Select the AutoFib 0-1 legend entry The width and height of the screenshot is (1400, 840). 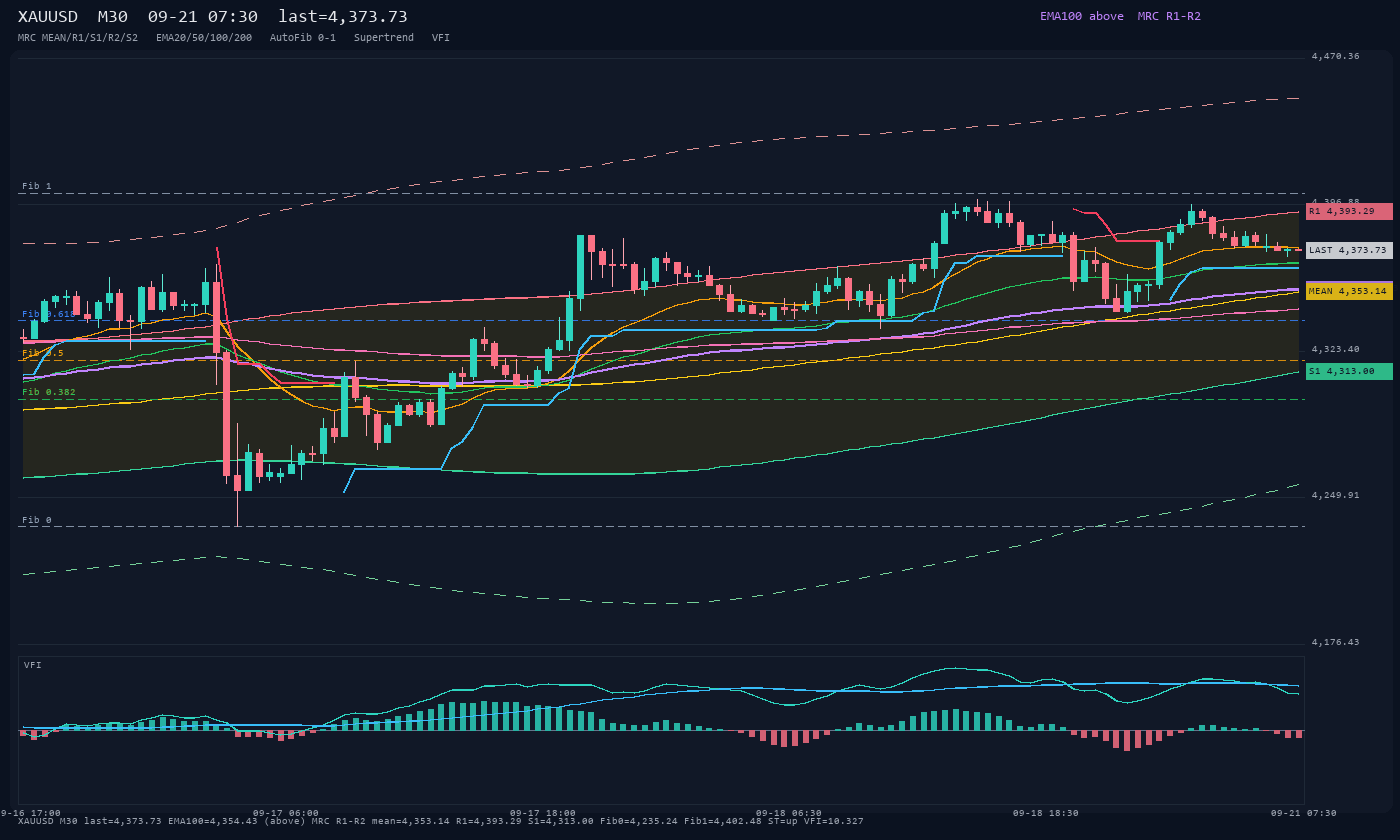click(303, 38)
